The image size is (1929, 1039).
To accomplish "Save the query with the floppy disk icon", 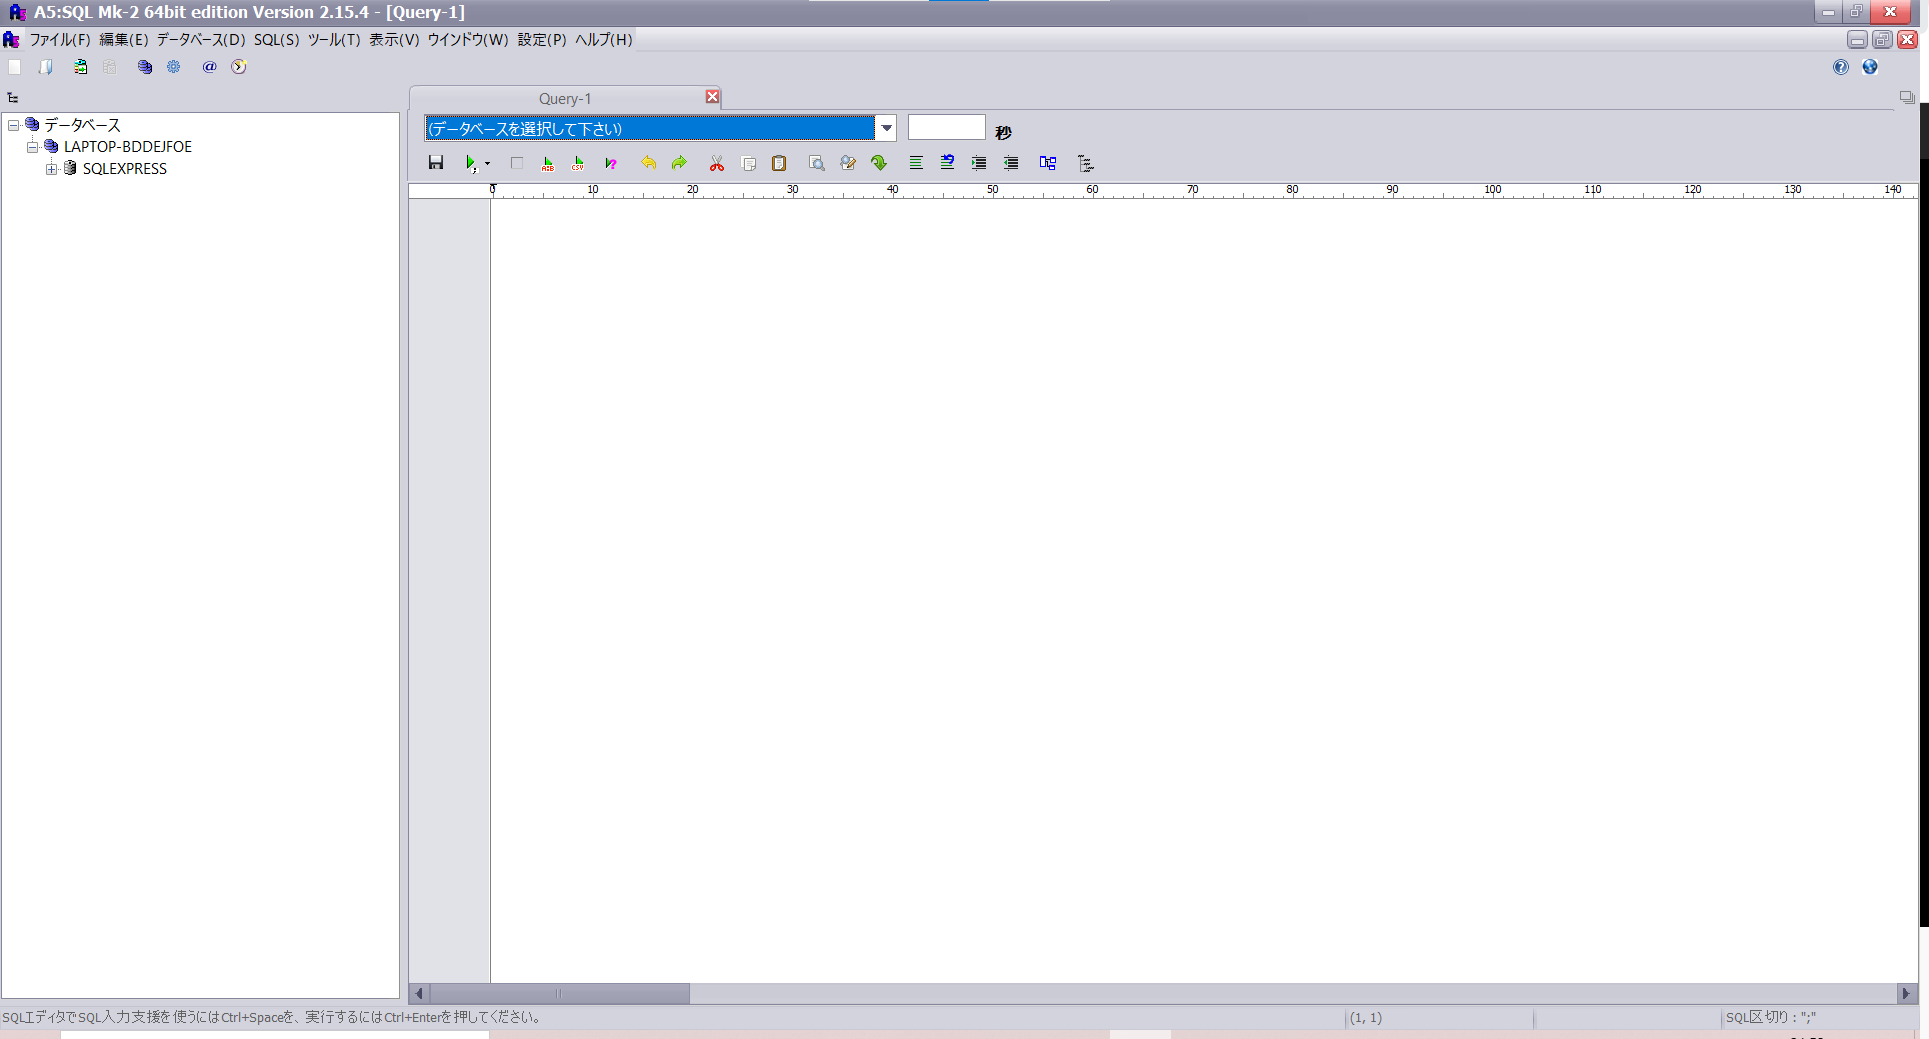I will pos(436,163).
